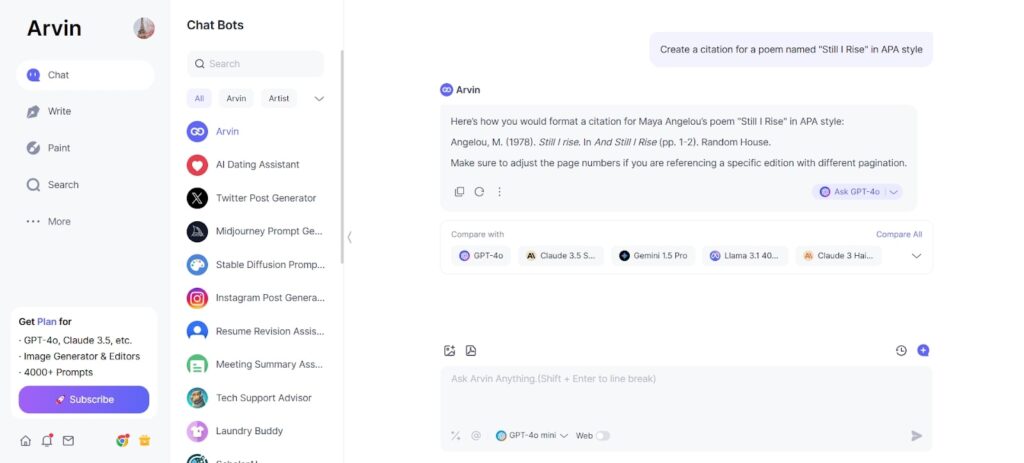This screenshot has width=1024, height=463.
Task: Open chat history clock icon
Action: [x=901, y=351]
